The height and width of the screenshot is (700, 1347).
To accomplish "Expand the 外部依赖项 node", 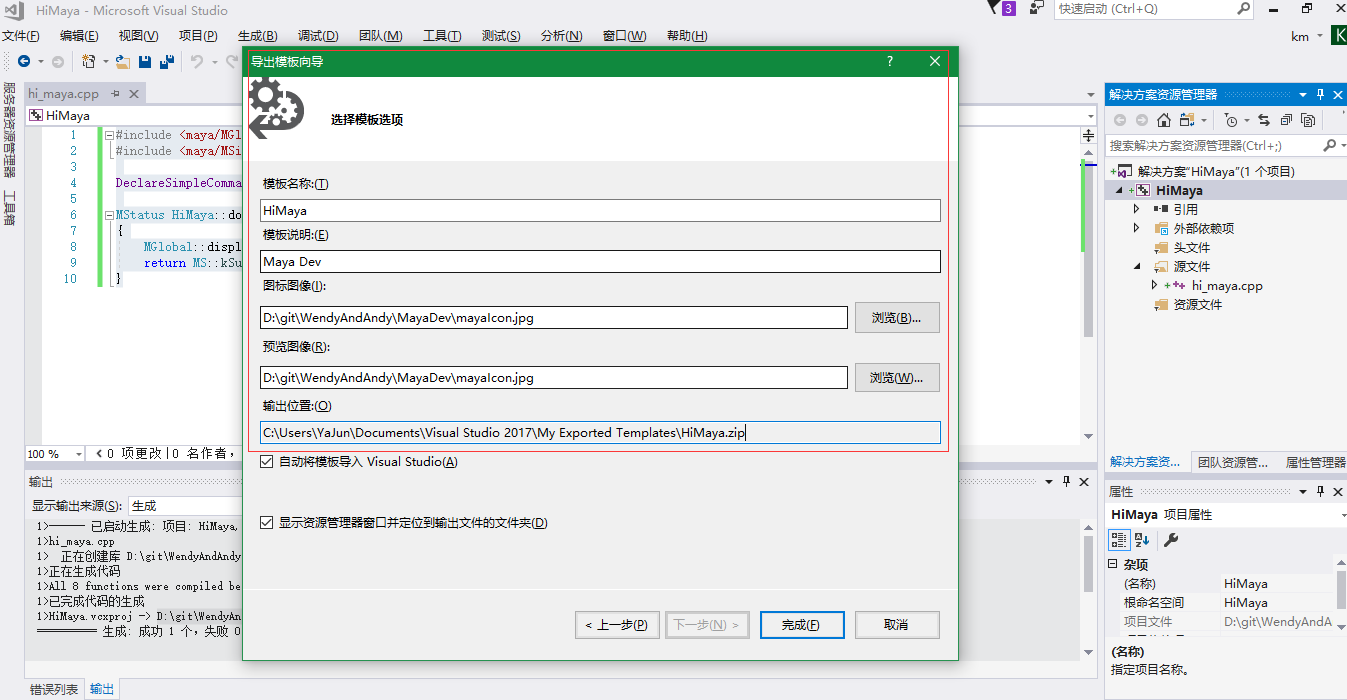I will (1136, 228).
